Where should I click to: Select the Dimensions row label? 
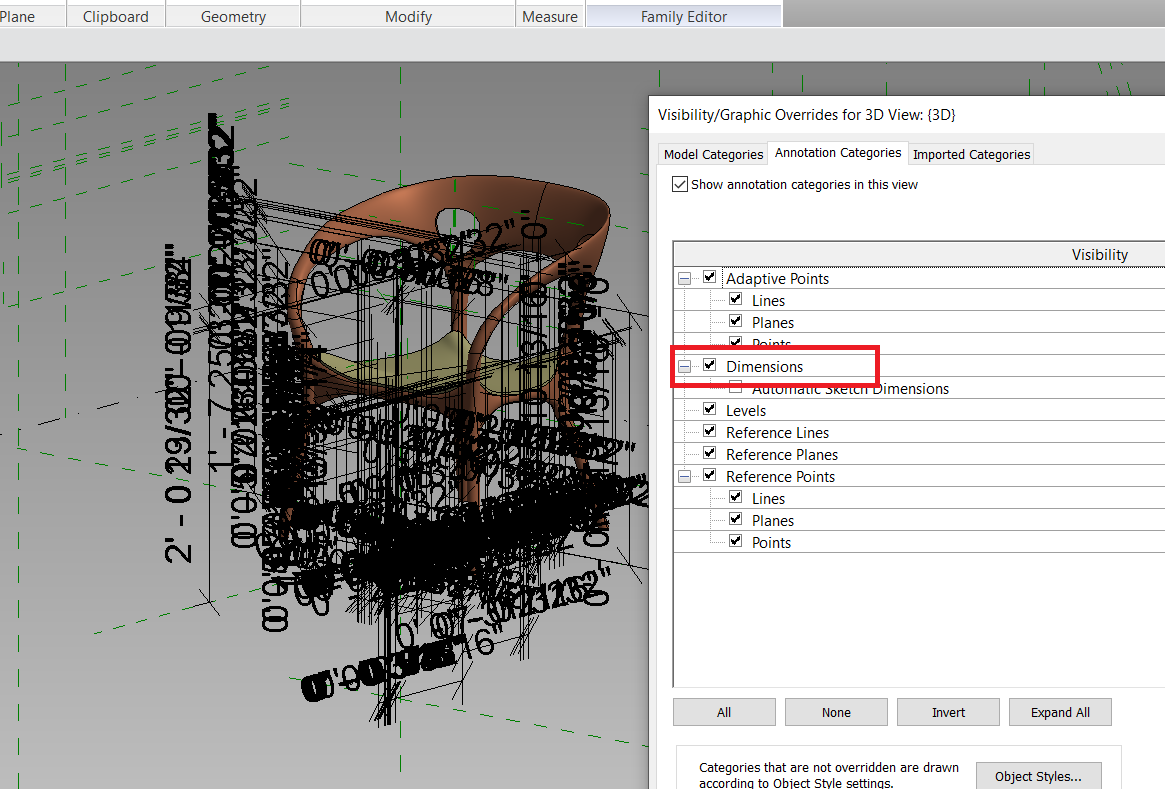(765, 366)
